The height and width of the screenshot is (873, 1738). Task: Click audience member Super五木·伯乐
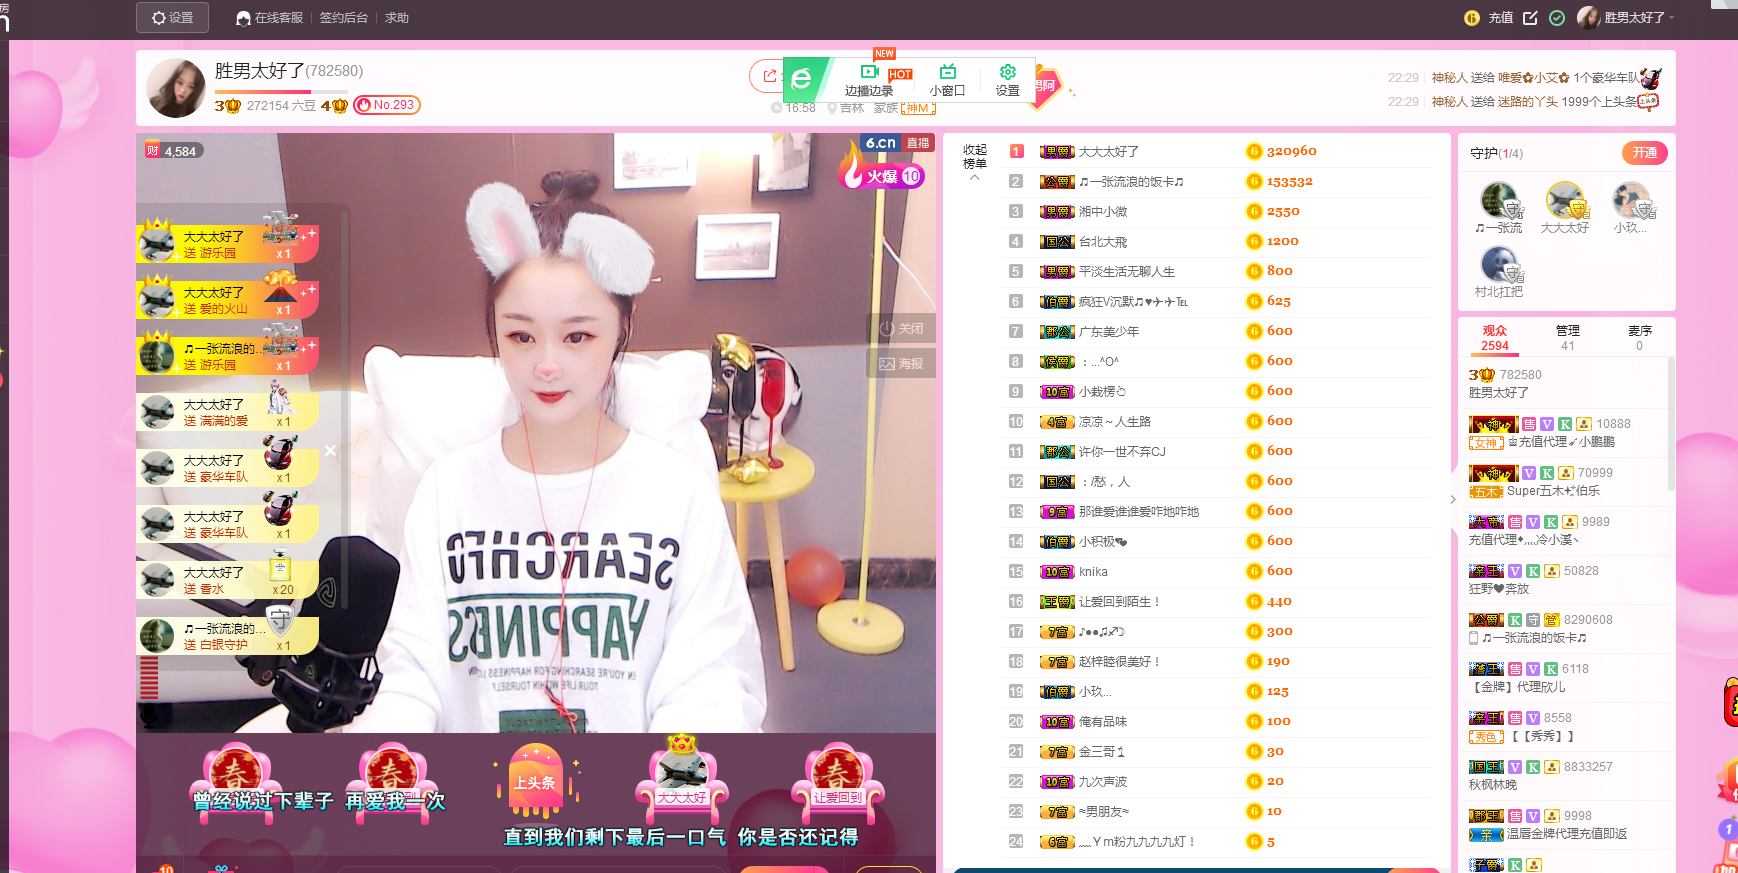(x=1553, y=491)
